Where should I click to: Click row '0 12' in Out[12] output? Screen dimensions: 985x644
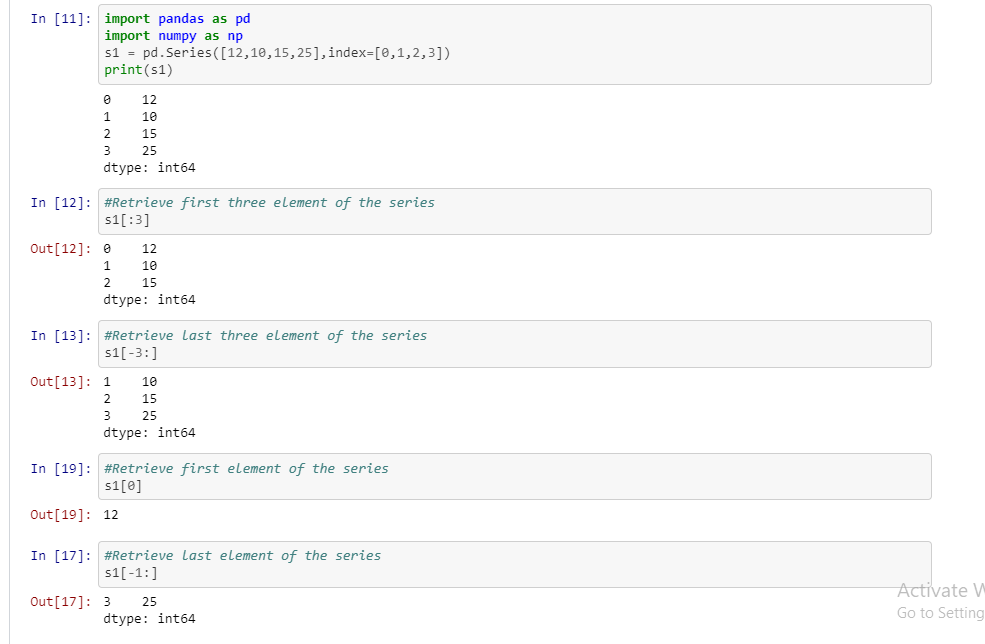tap(130, 249)
